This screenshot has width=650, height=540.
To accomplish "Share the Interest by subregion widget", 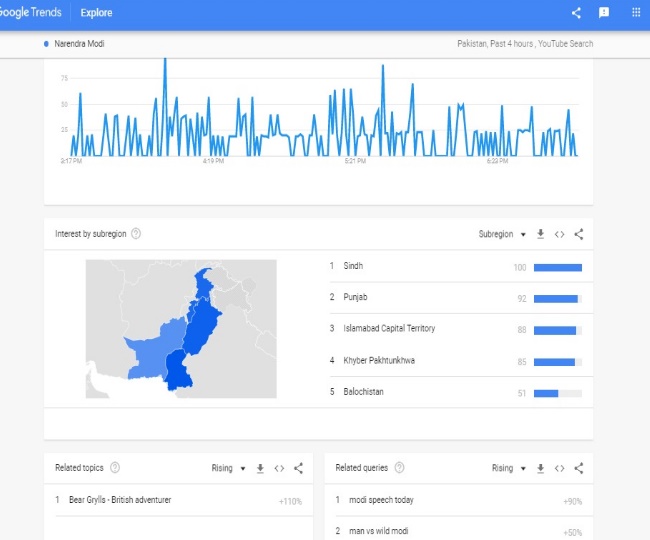I will (x=579, y=234).
